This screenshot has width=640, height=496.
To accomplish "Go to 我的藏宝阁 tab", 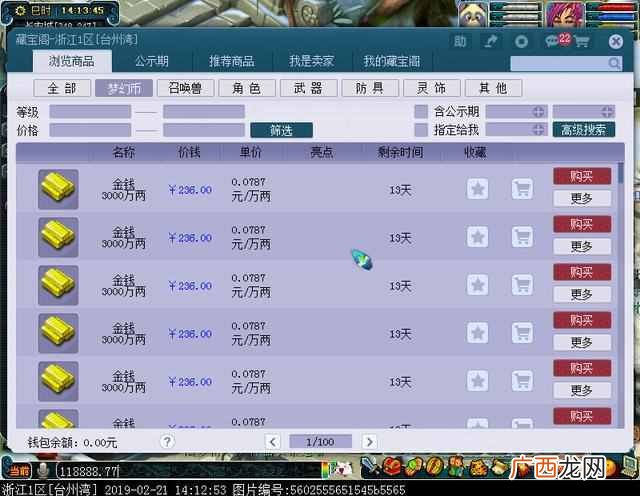I will [x=392, y=61].
